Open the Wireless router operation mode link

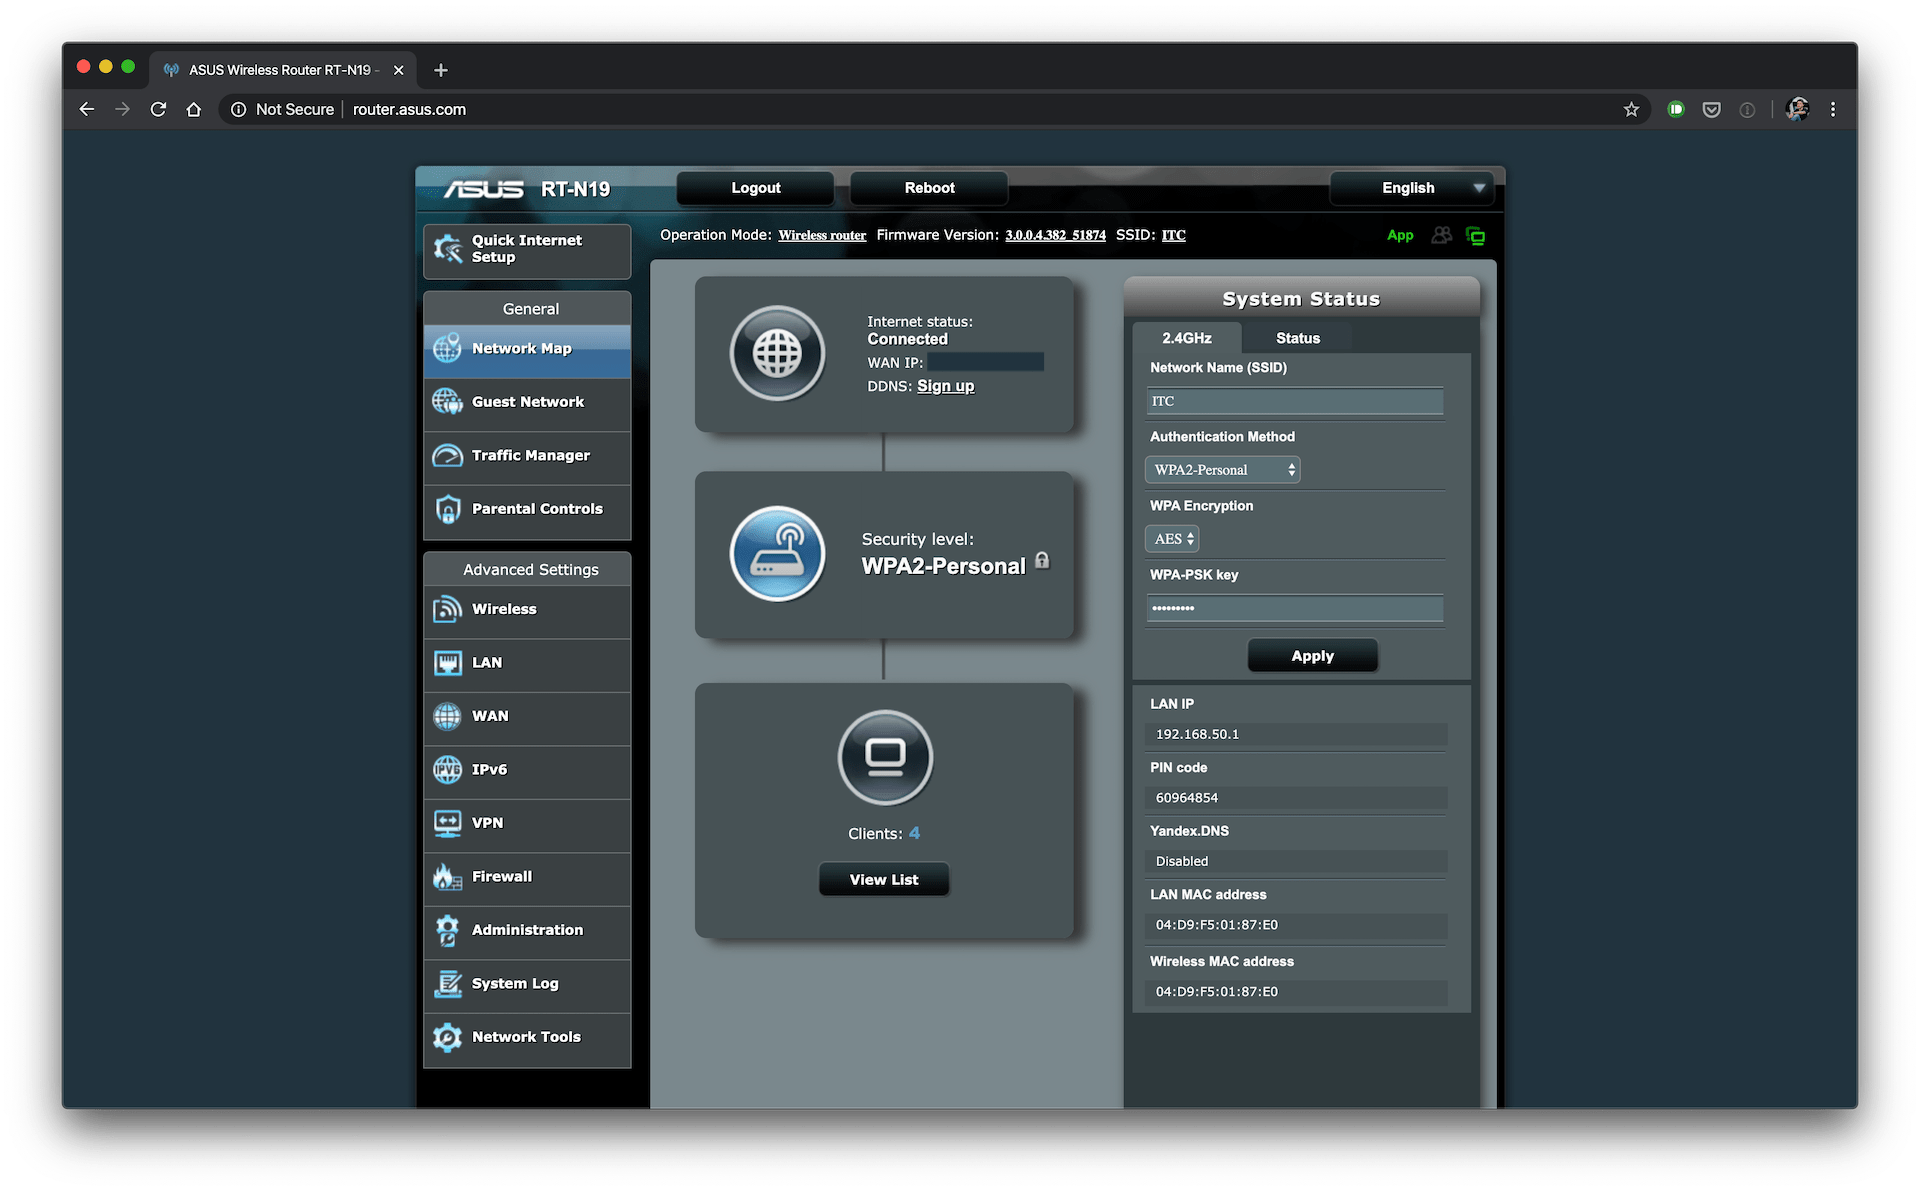point(822,235)
